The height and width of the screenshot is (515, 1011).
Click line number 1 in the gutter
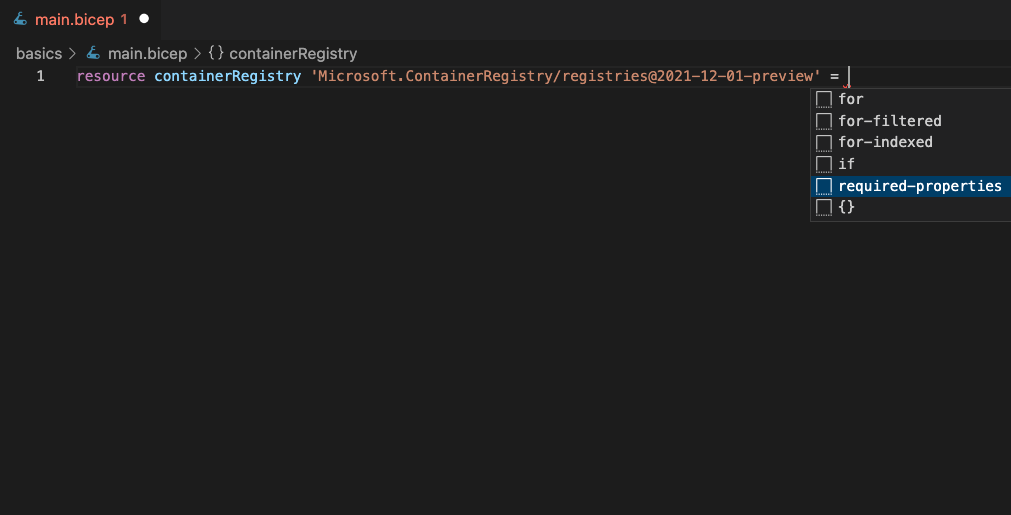coord(41,76)
